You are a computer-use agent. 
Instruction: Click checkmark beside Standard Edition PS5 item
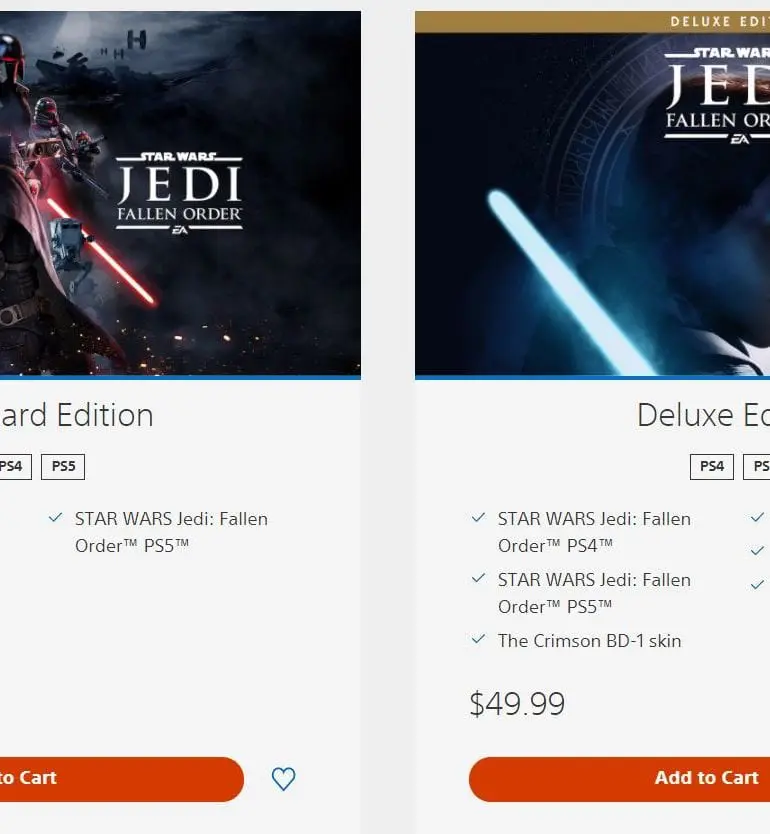[55, 518]
